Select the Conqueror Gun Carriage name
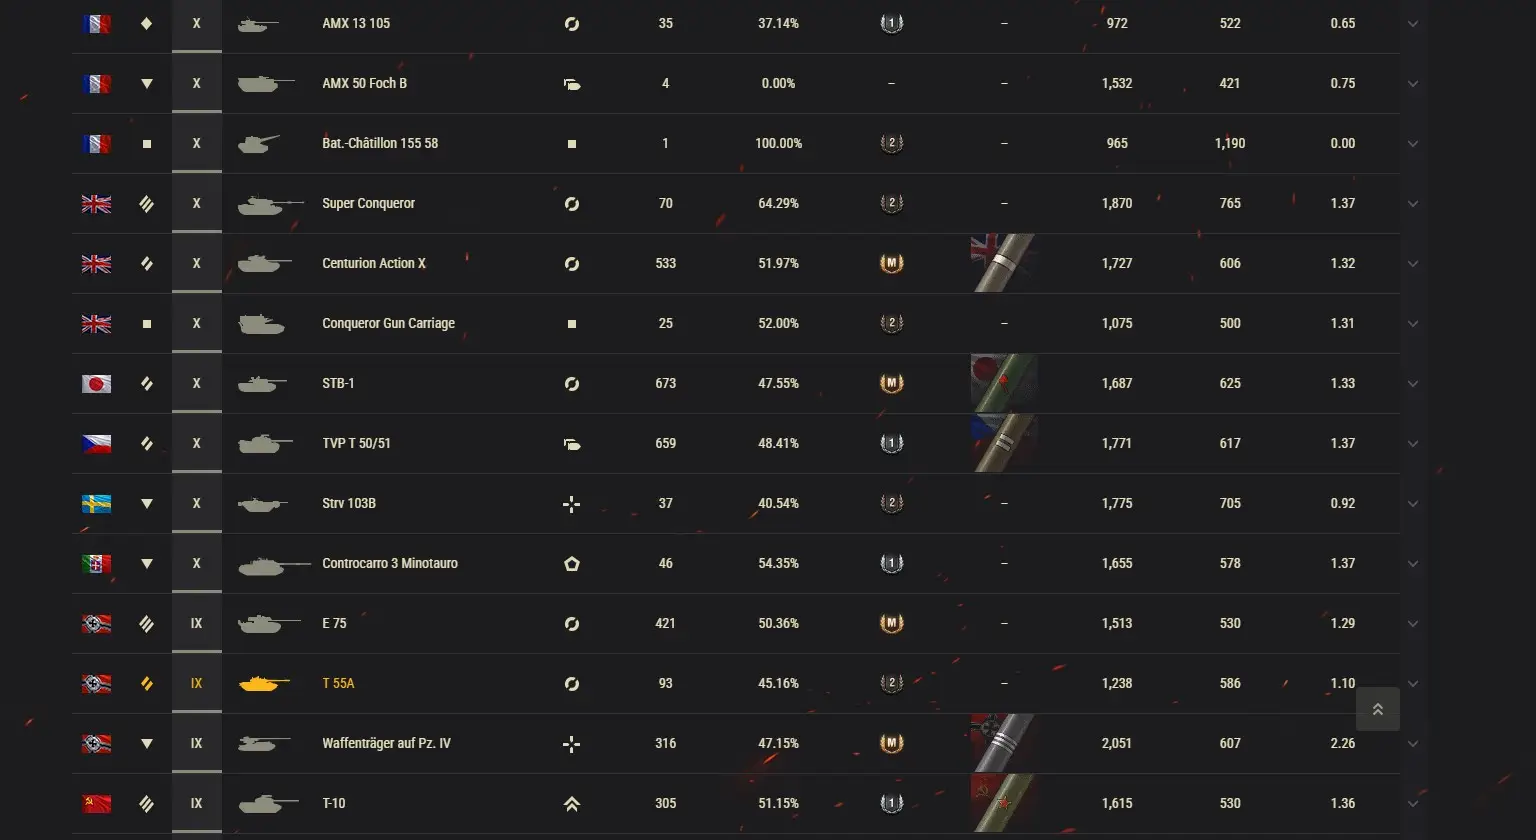The height and width of the screenshot is (840, 1536). coord(388,323)
